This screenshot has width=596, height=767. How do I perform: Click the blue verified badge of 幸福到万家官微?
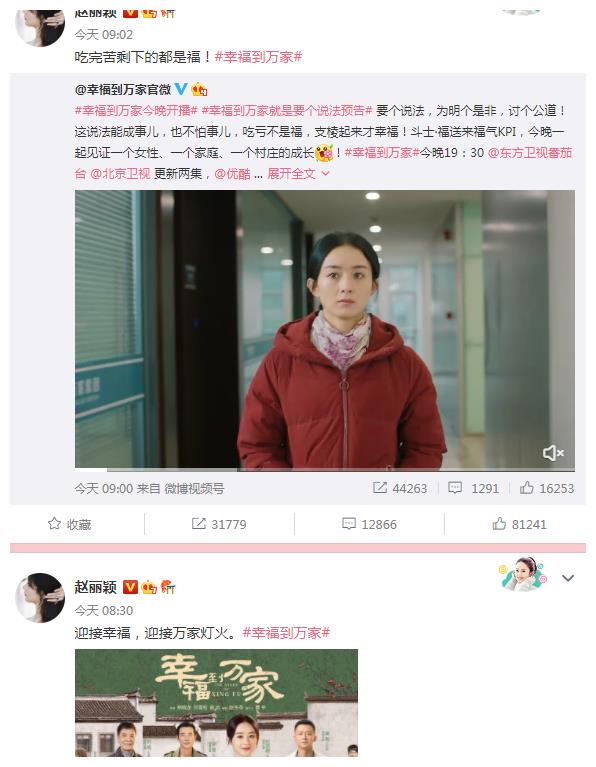coord(181,89)
